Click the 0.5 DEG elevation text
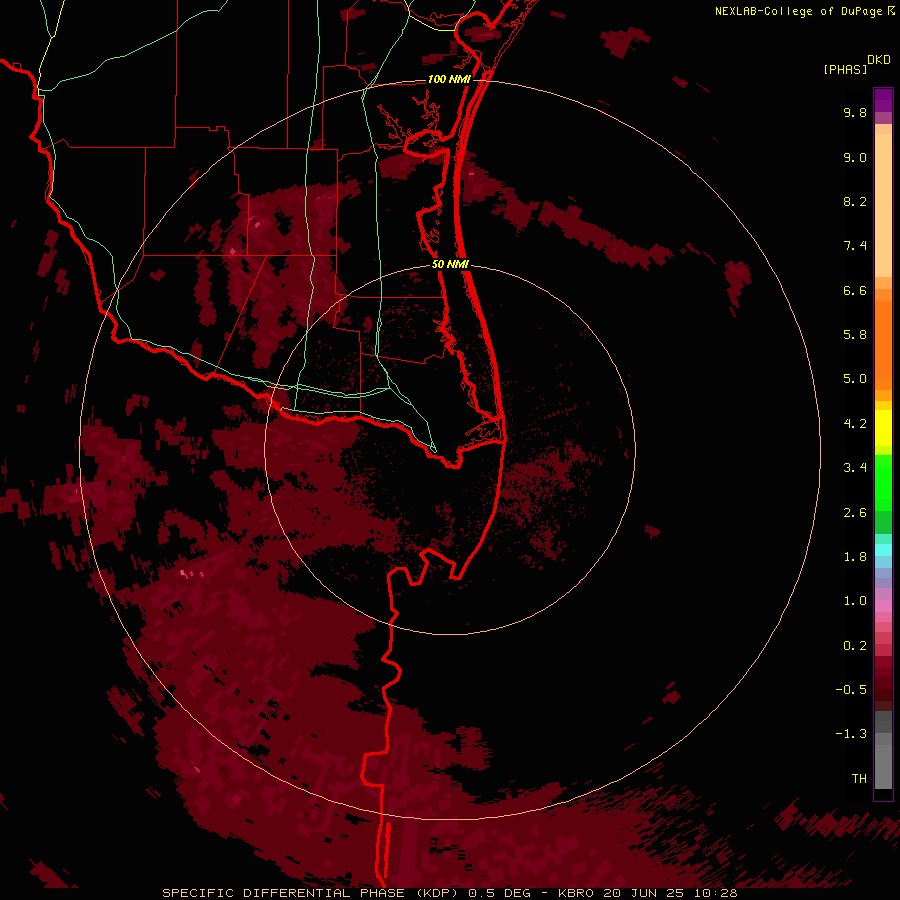This screenshot has height=900, width=900. [x=502, y=893]
